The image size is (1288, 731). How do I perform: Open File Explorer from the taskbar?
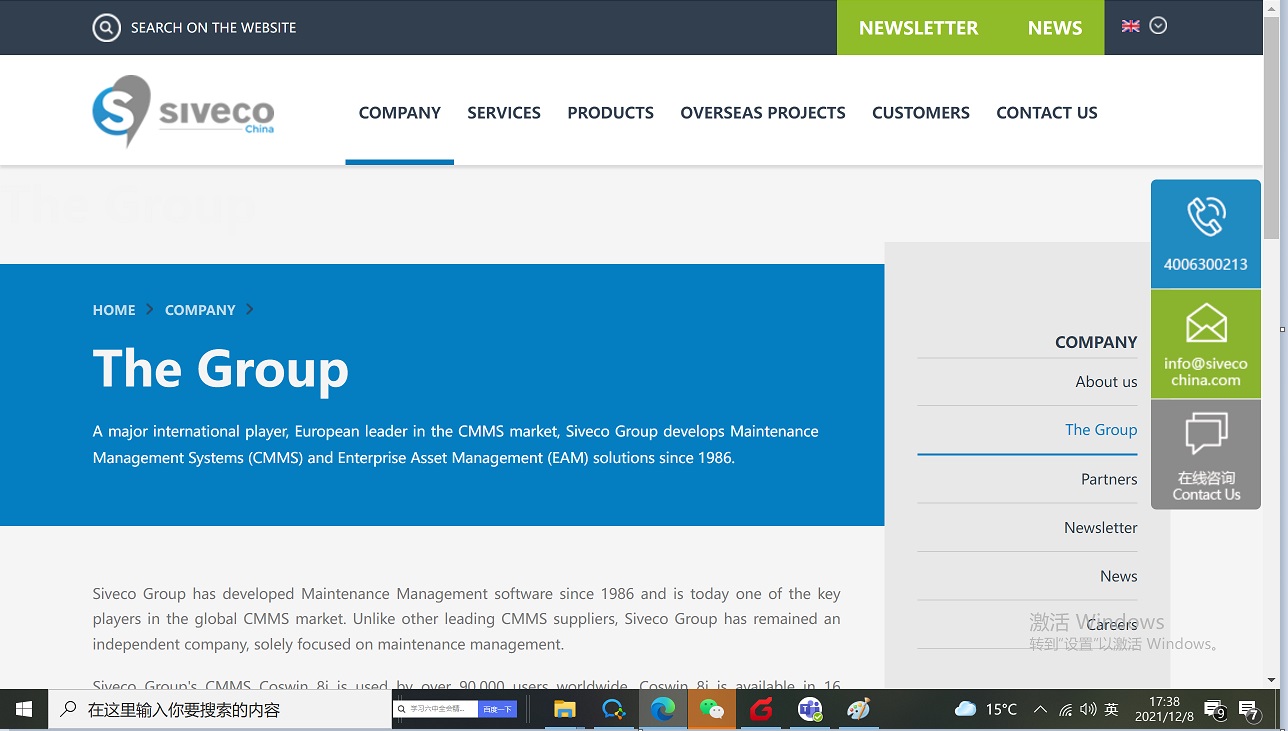point(565,710)
